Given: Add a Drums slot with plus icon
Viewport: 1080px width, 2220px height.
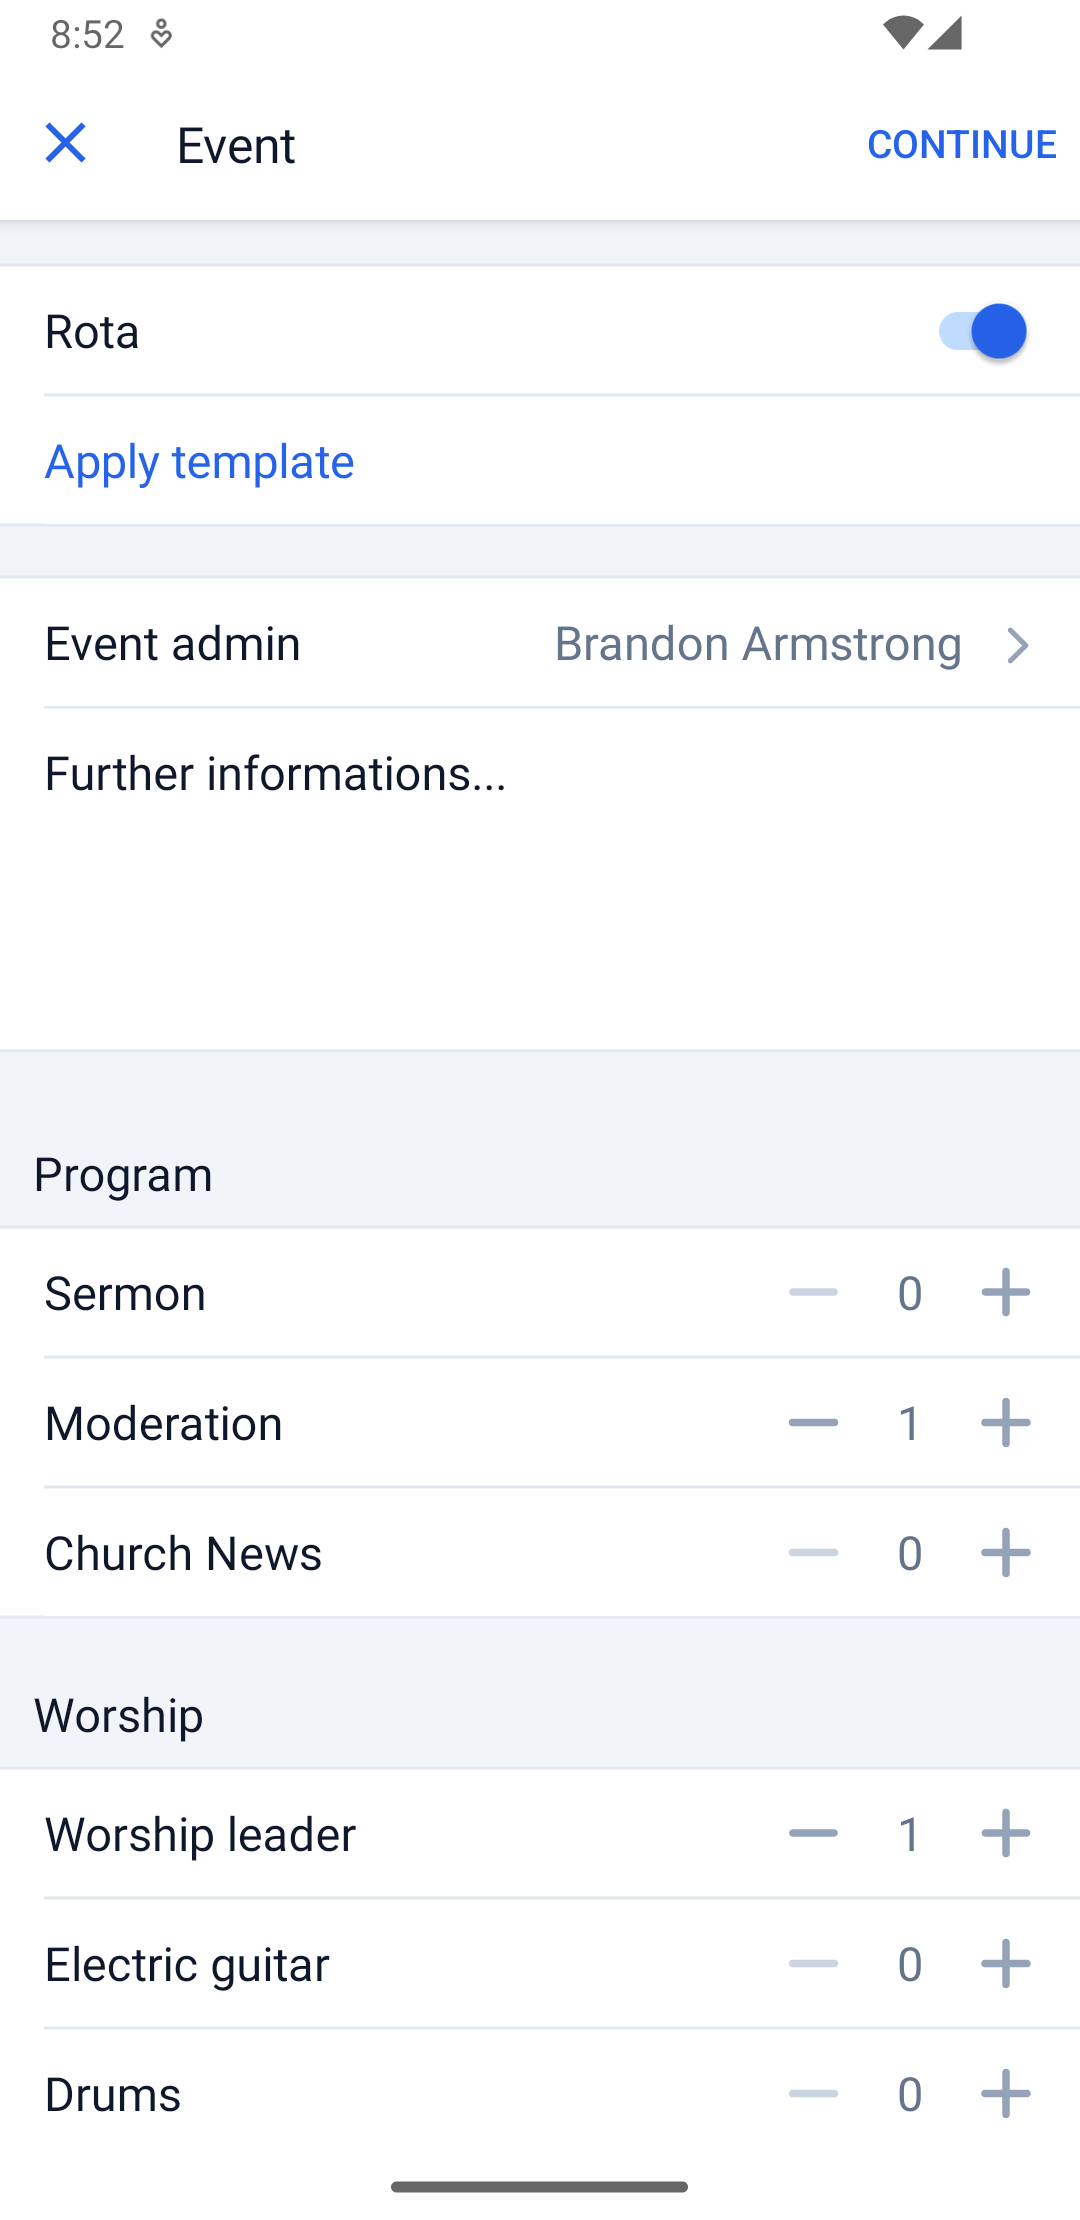Looking at the screenshot, I should pyautogui.click(x=1005, y=2093).
